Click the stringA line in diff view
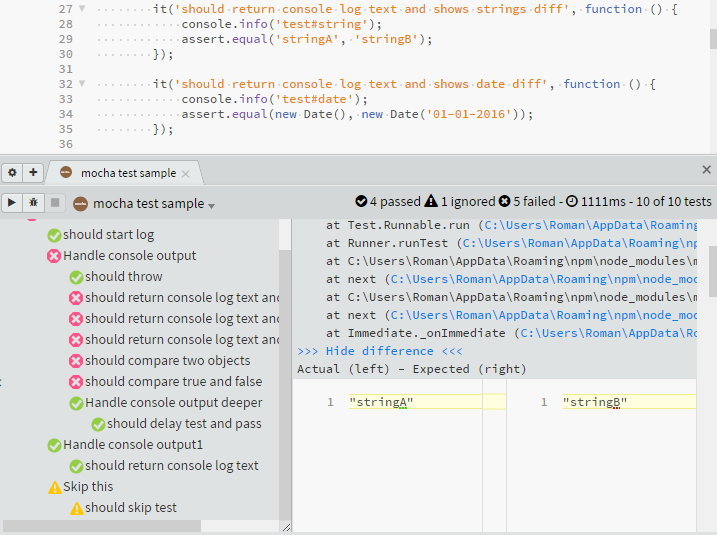 click(x=415, y=402)
